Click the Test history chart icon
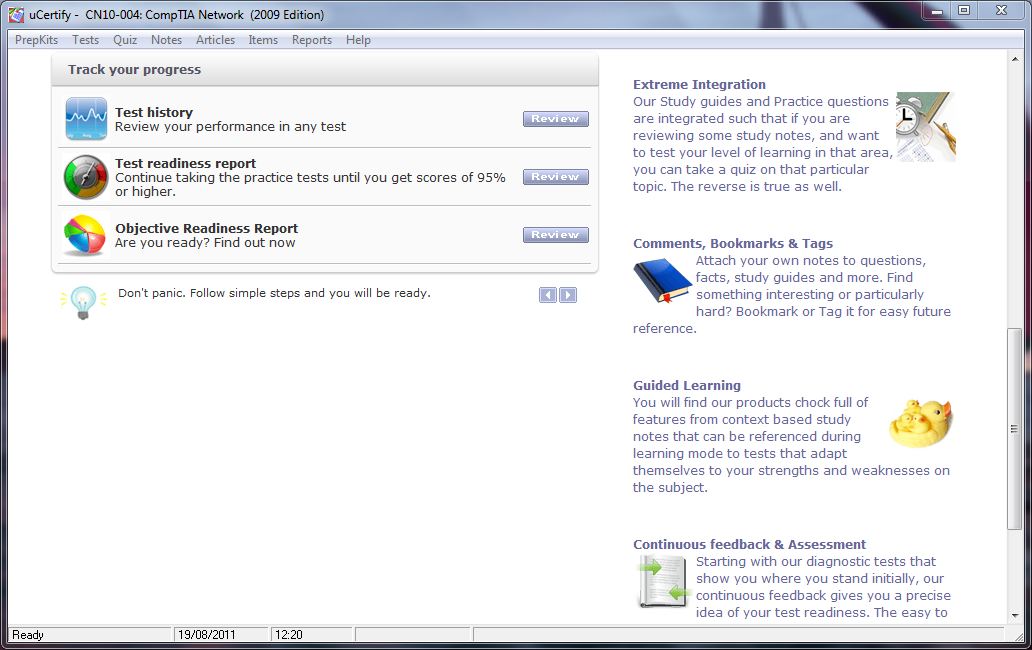This screenshot has height=650, width=1032. [86, 119]
